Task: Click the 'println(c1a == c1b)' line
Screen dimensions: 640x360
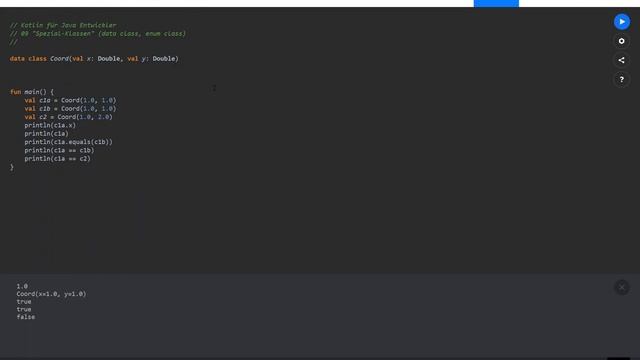Action: coord(59,150)
